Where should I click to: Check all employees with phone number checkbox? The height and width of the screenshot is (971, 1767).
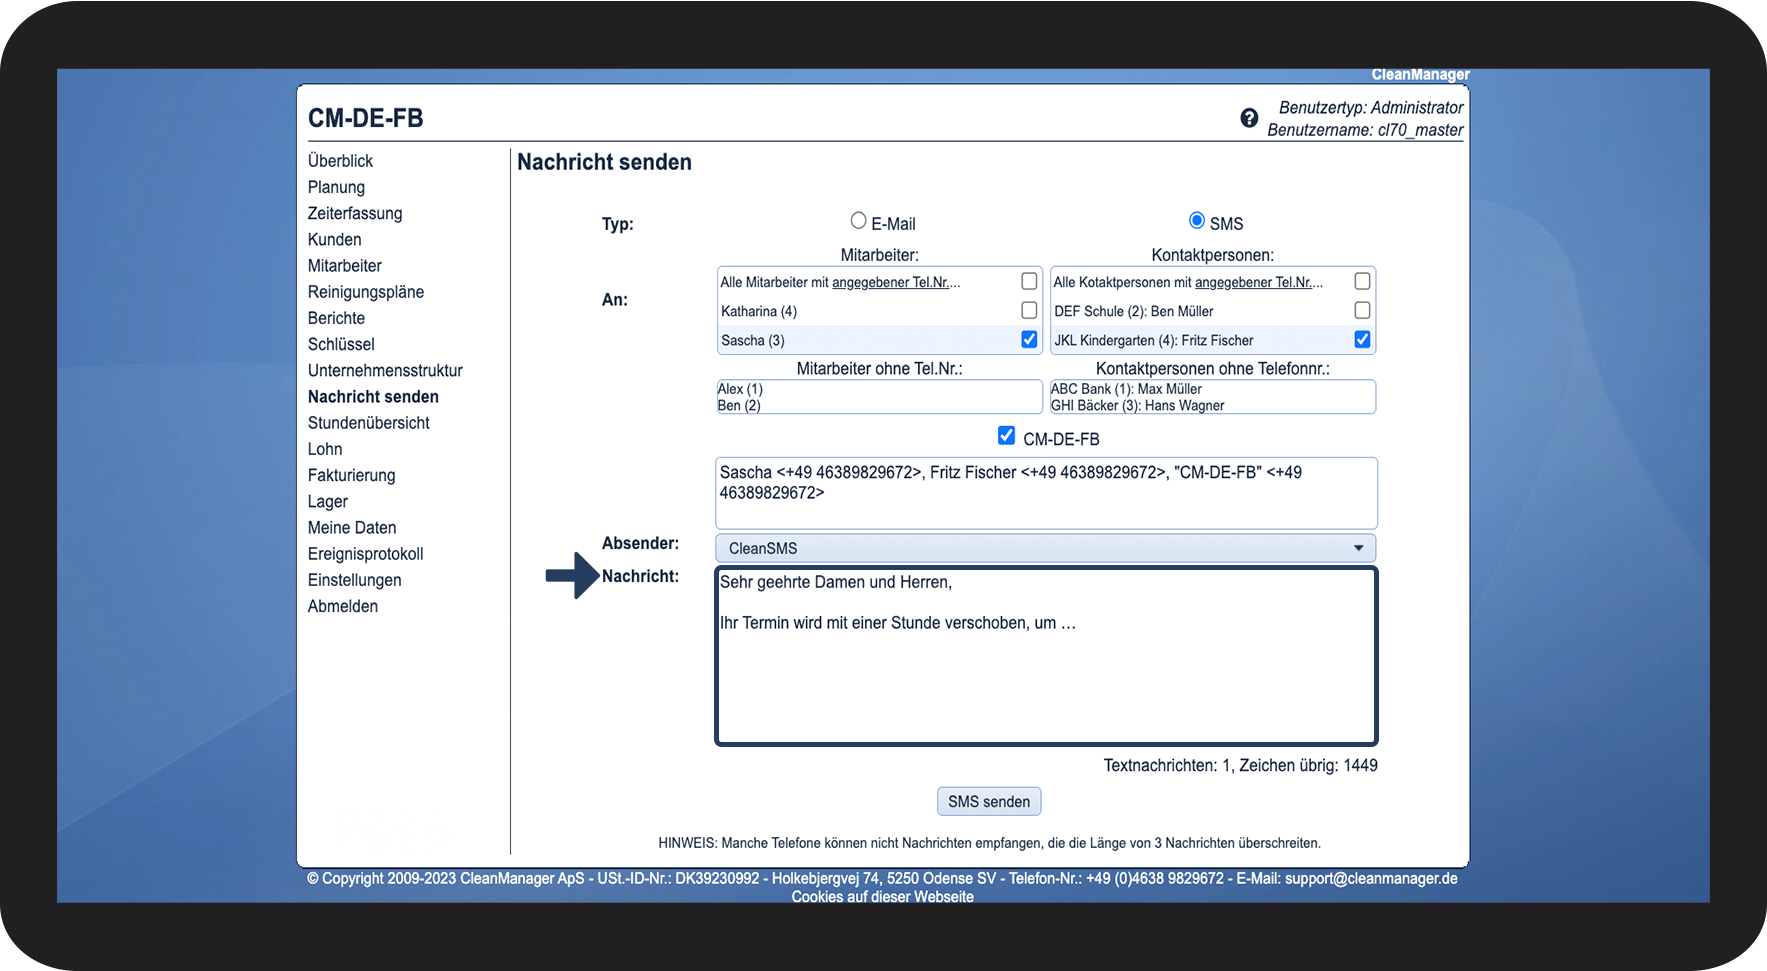tap(1029, 282)
